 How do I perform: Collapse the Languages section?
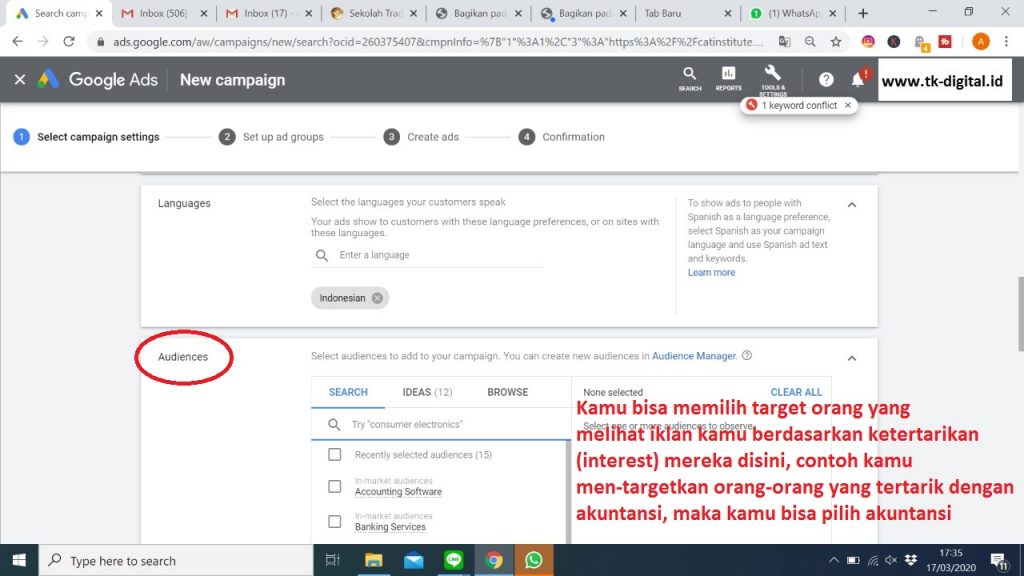pos(852,204)
